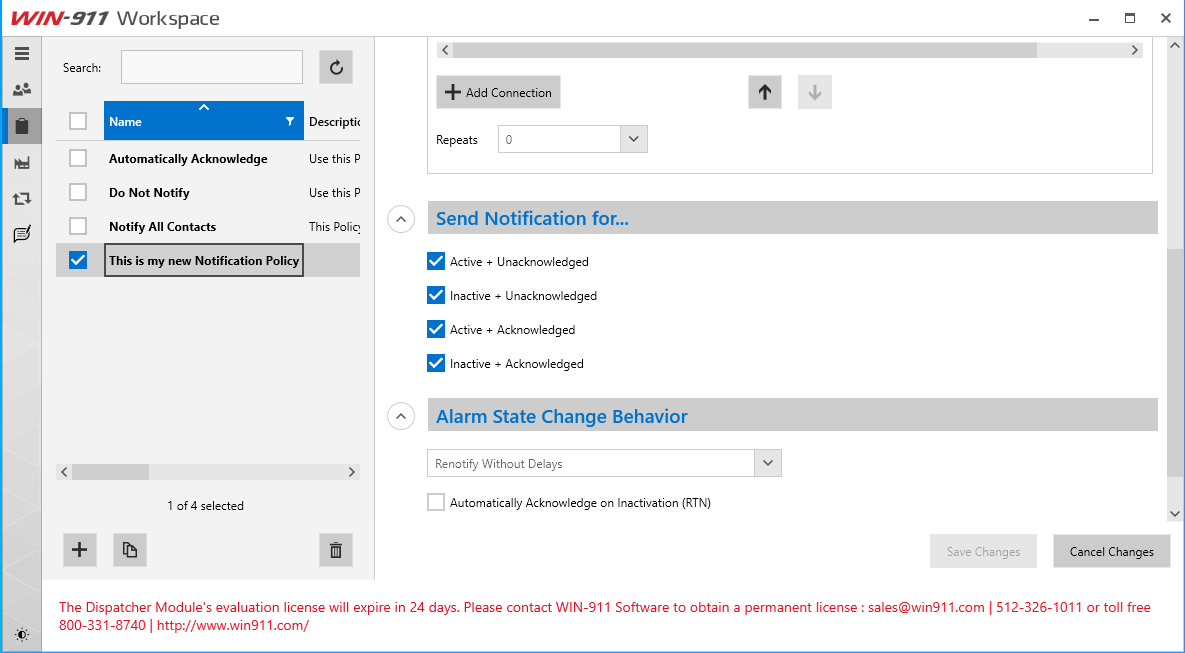Open the hamburger navigation menu
Viewport: 1185px width, 653px height.
21,54
